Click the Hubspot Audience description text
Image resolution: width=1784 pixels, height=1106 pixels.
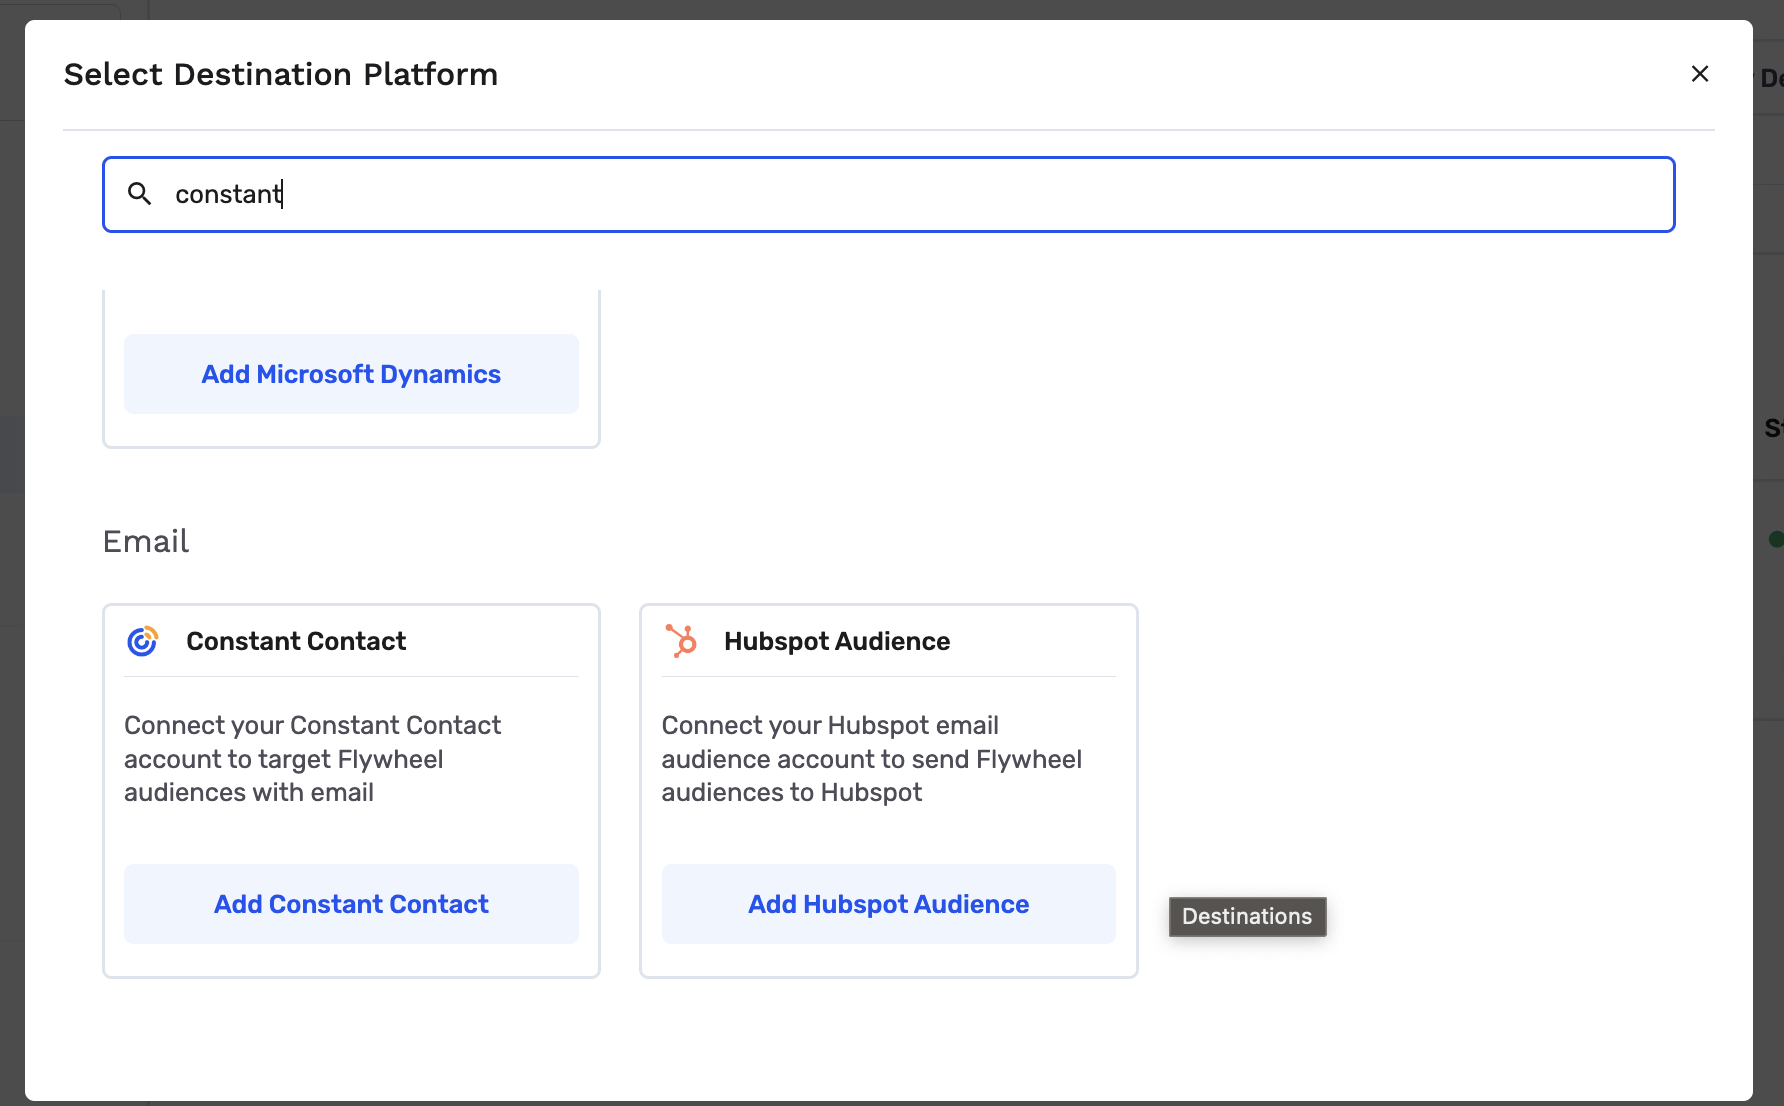871,759
